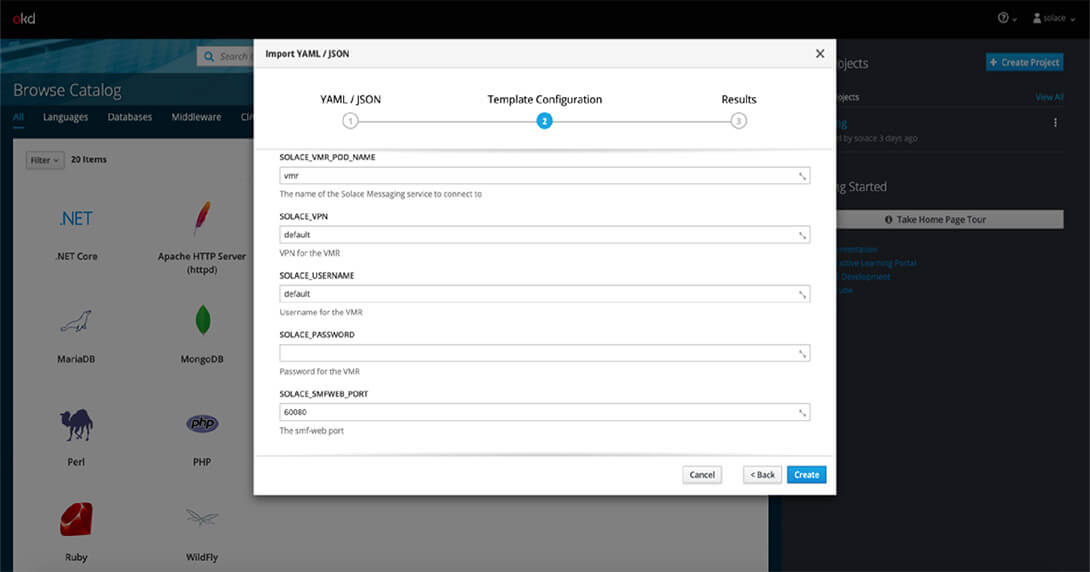This screenshot has height=572, width=1090.
Task: Click the Create button
Action: tap(806, 475)
